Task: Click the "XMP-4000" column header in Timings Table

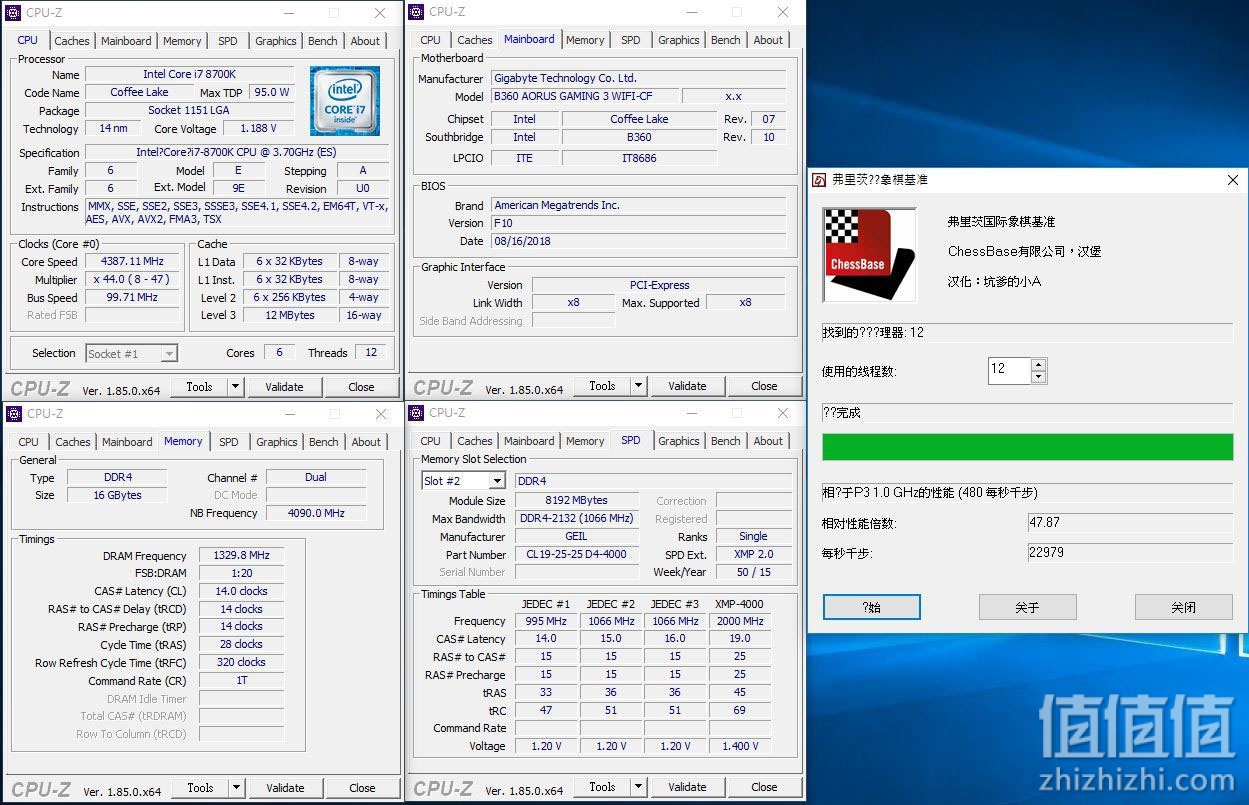Action: pyautogui.click(x=739, y=604)
